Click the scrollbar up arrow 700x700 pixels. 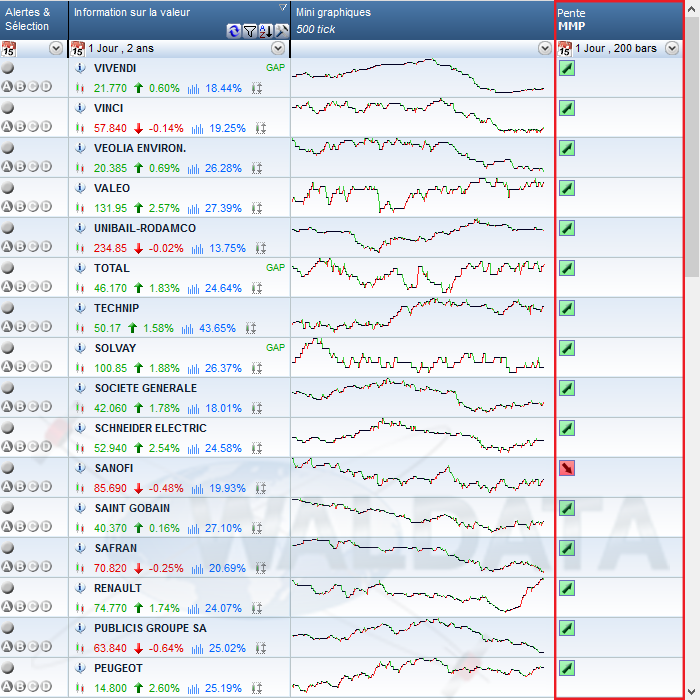(692, 9)
